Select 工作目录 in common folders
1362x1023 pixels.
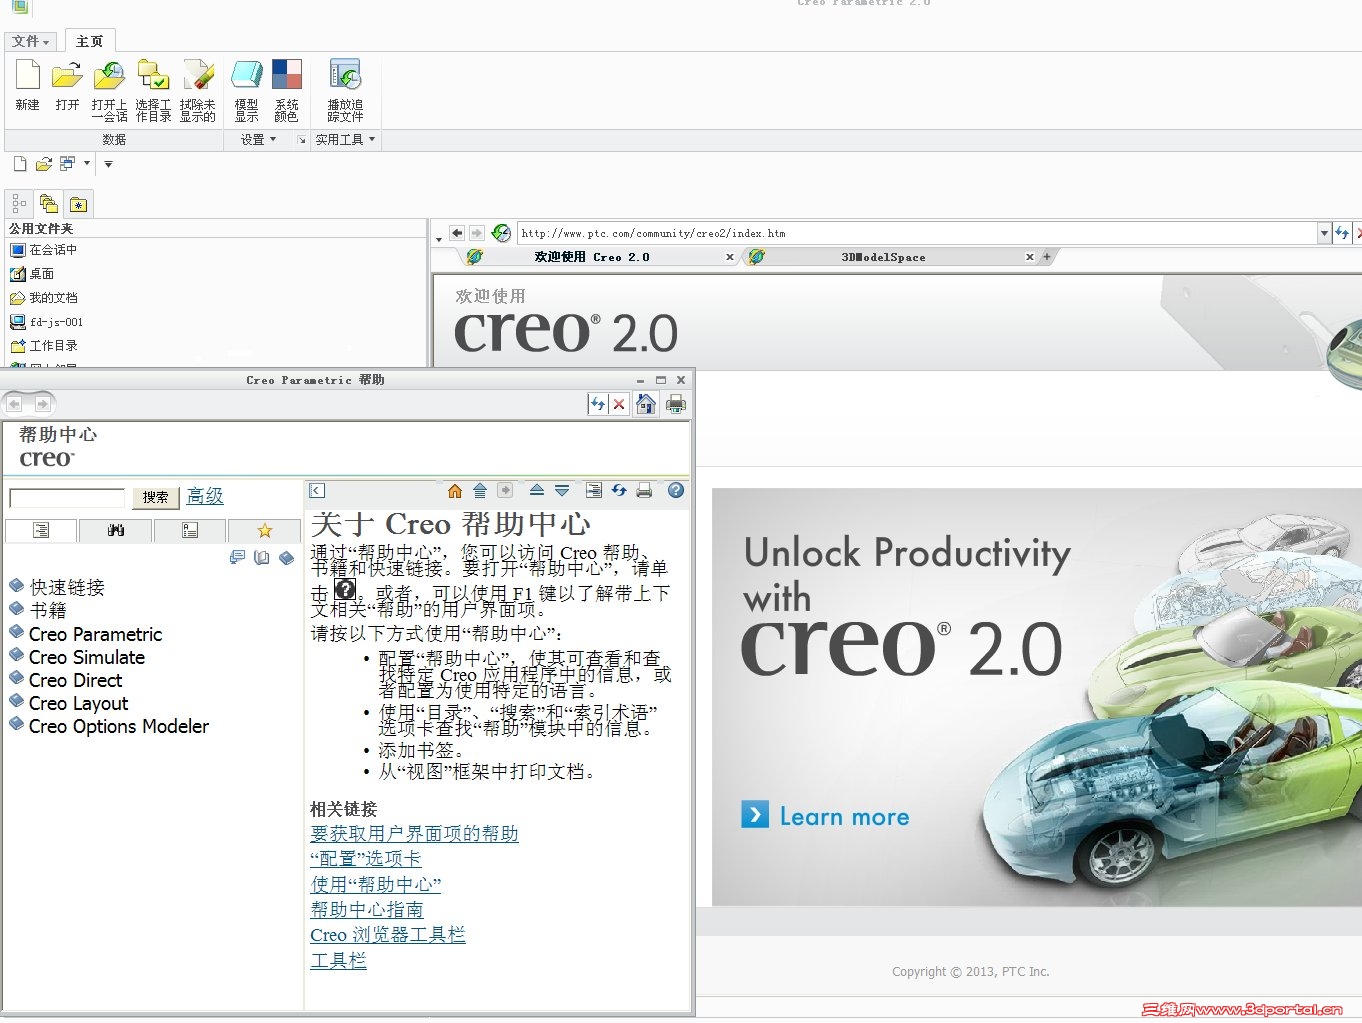point(43,346)
